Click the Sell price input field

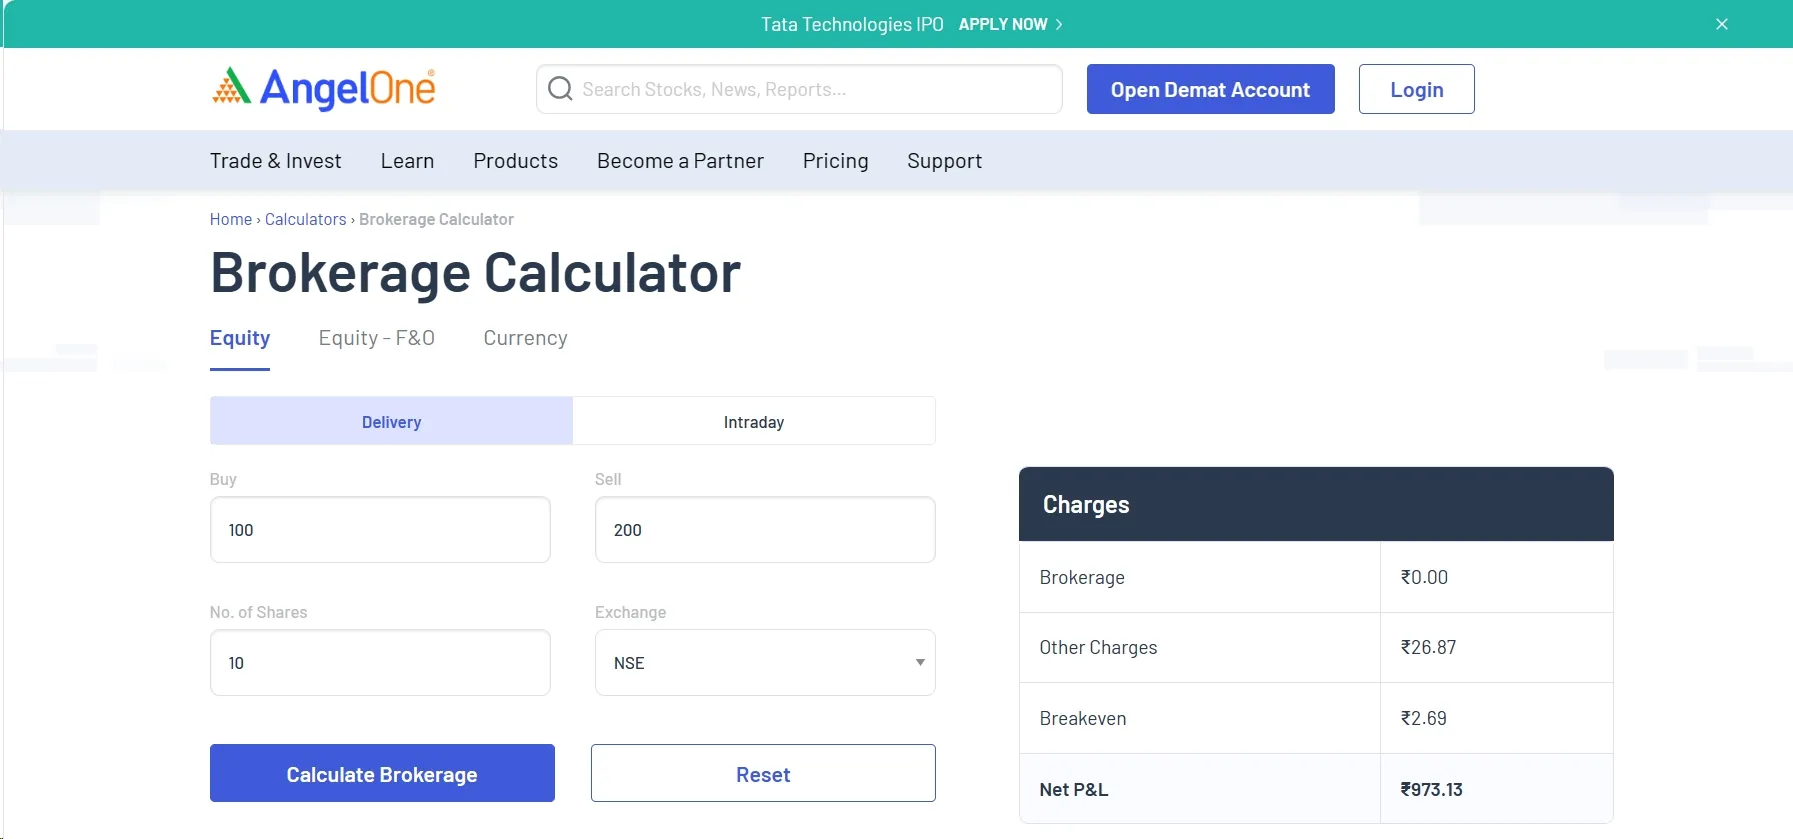(765, 530)
